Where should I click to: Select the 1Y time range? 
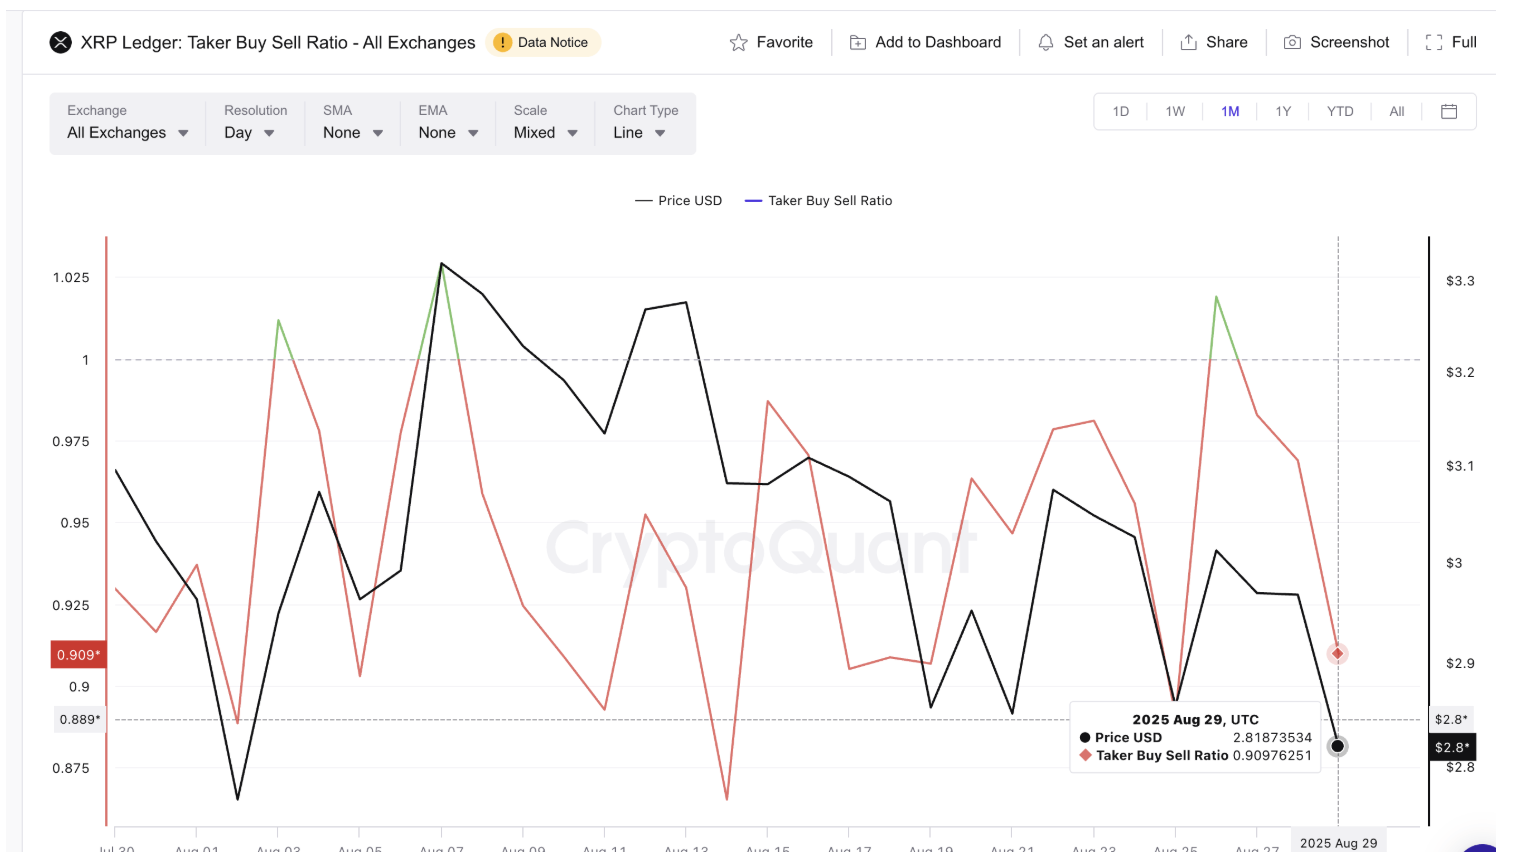(x=1283, y=111)
